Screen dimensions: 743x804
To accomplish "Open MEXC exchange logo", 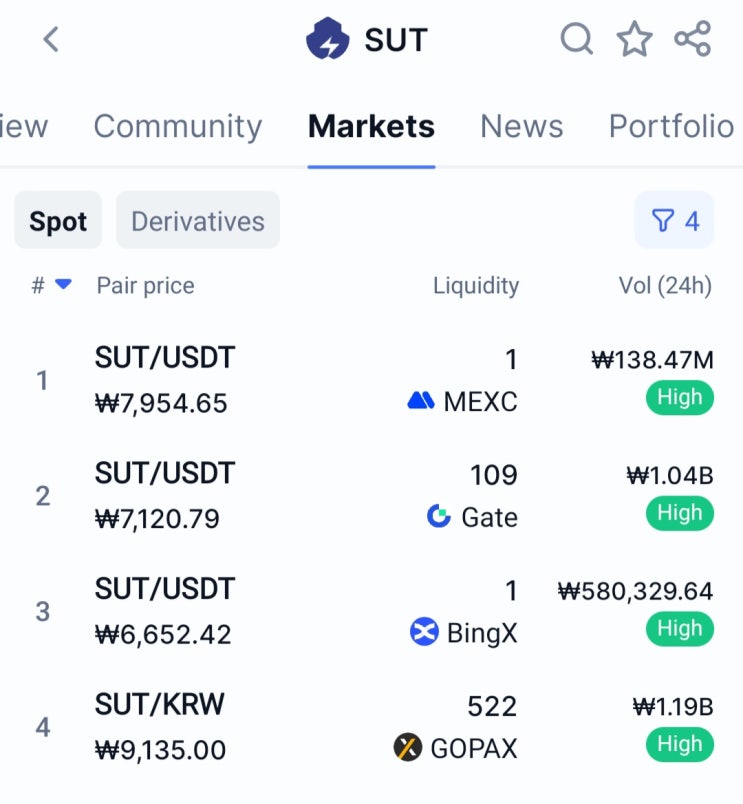I will coord(420,400).
